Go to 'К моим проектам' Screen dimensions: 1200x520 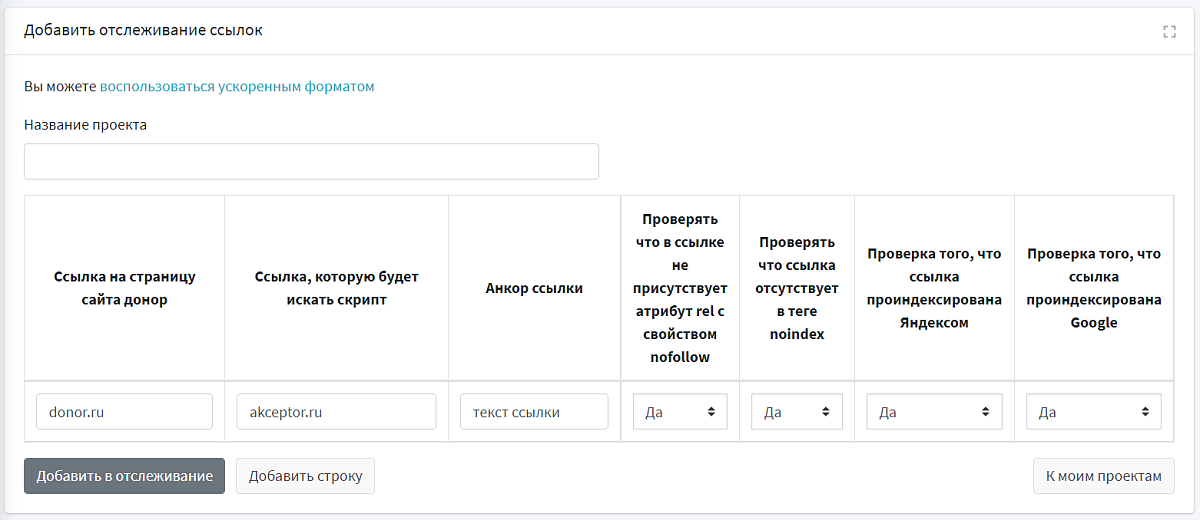click(1103, 476)
